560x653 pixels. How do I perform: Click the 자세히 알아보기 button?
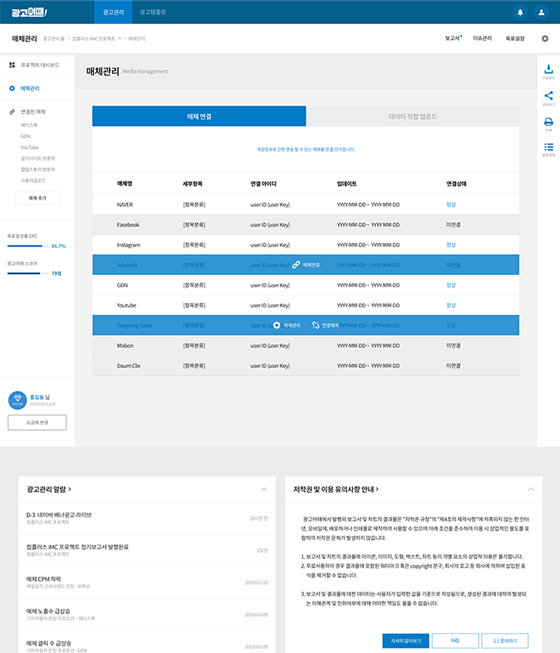point(406,641)
